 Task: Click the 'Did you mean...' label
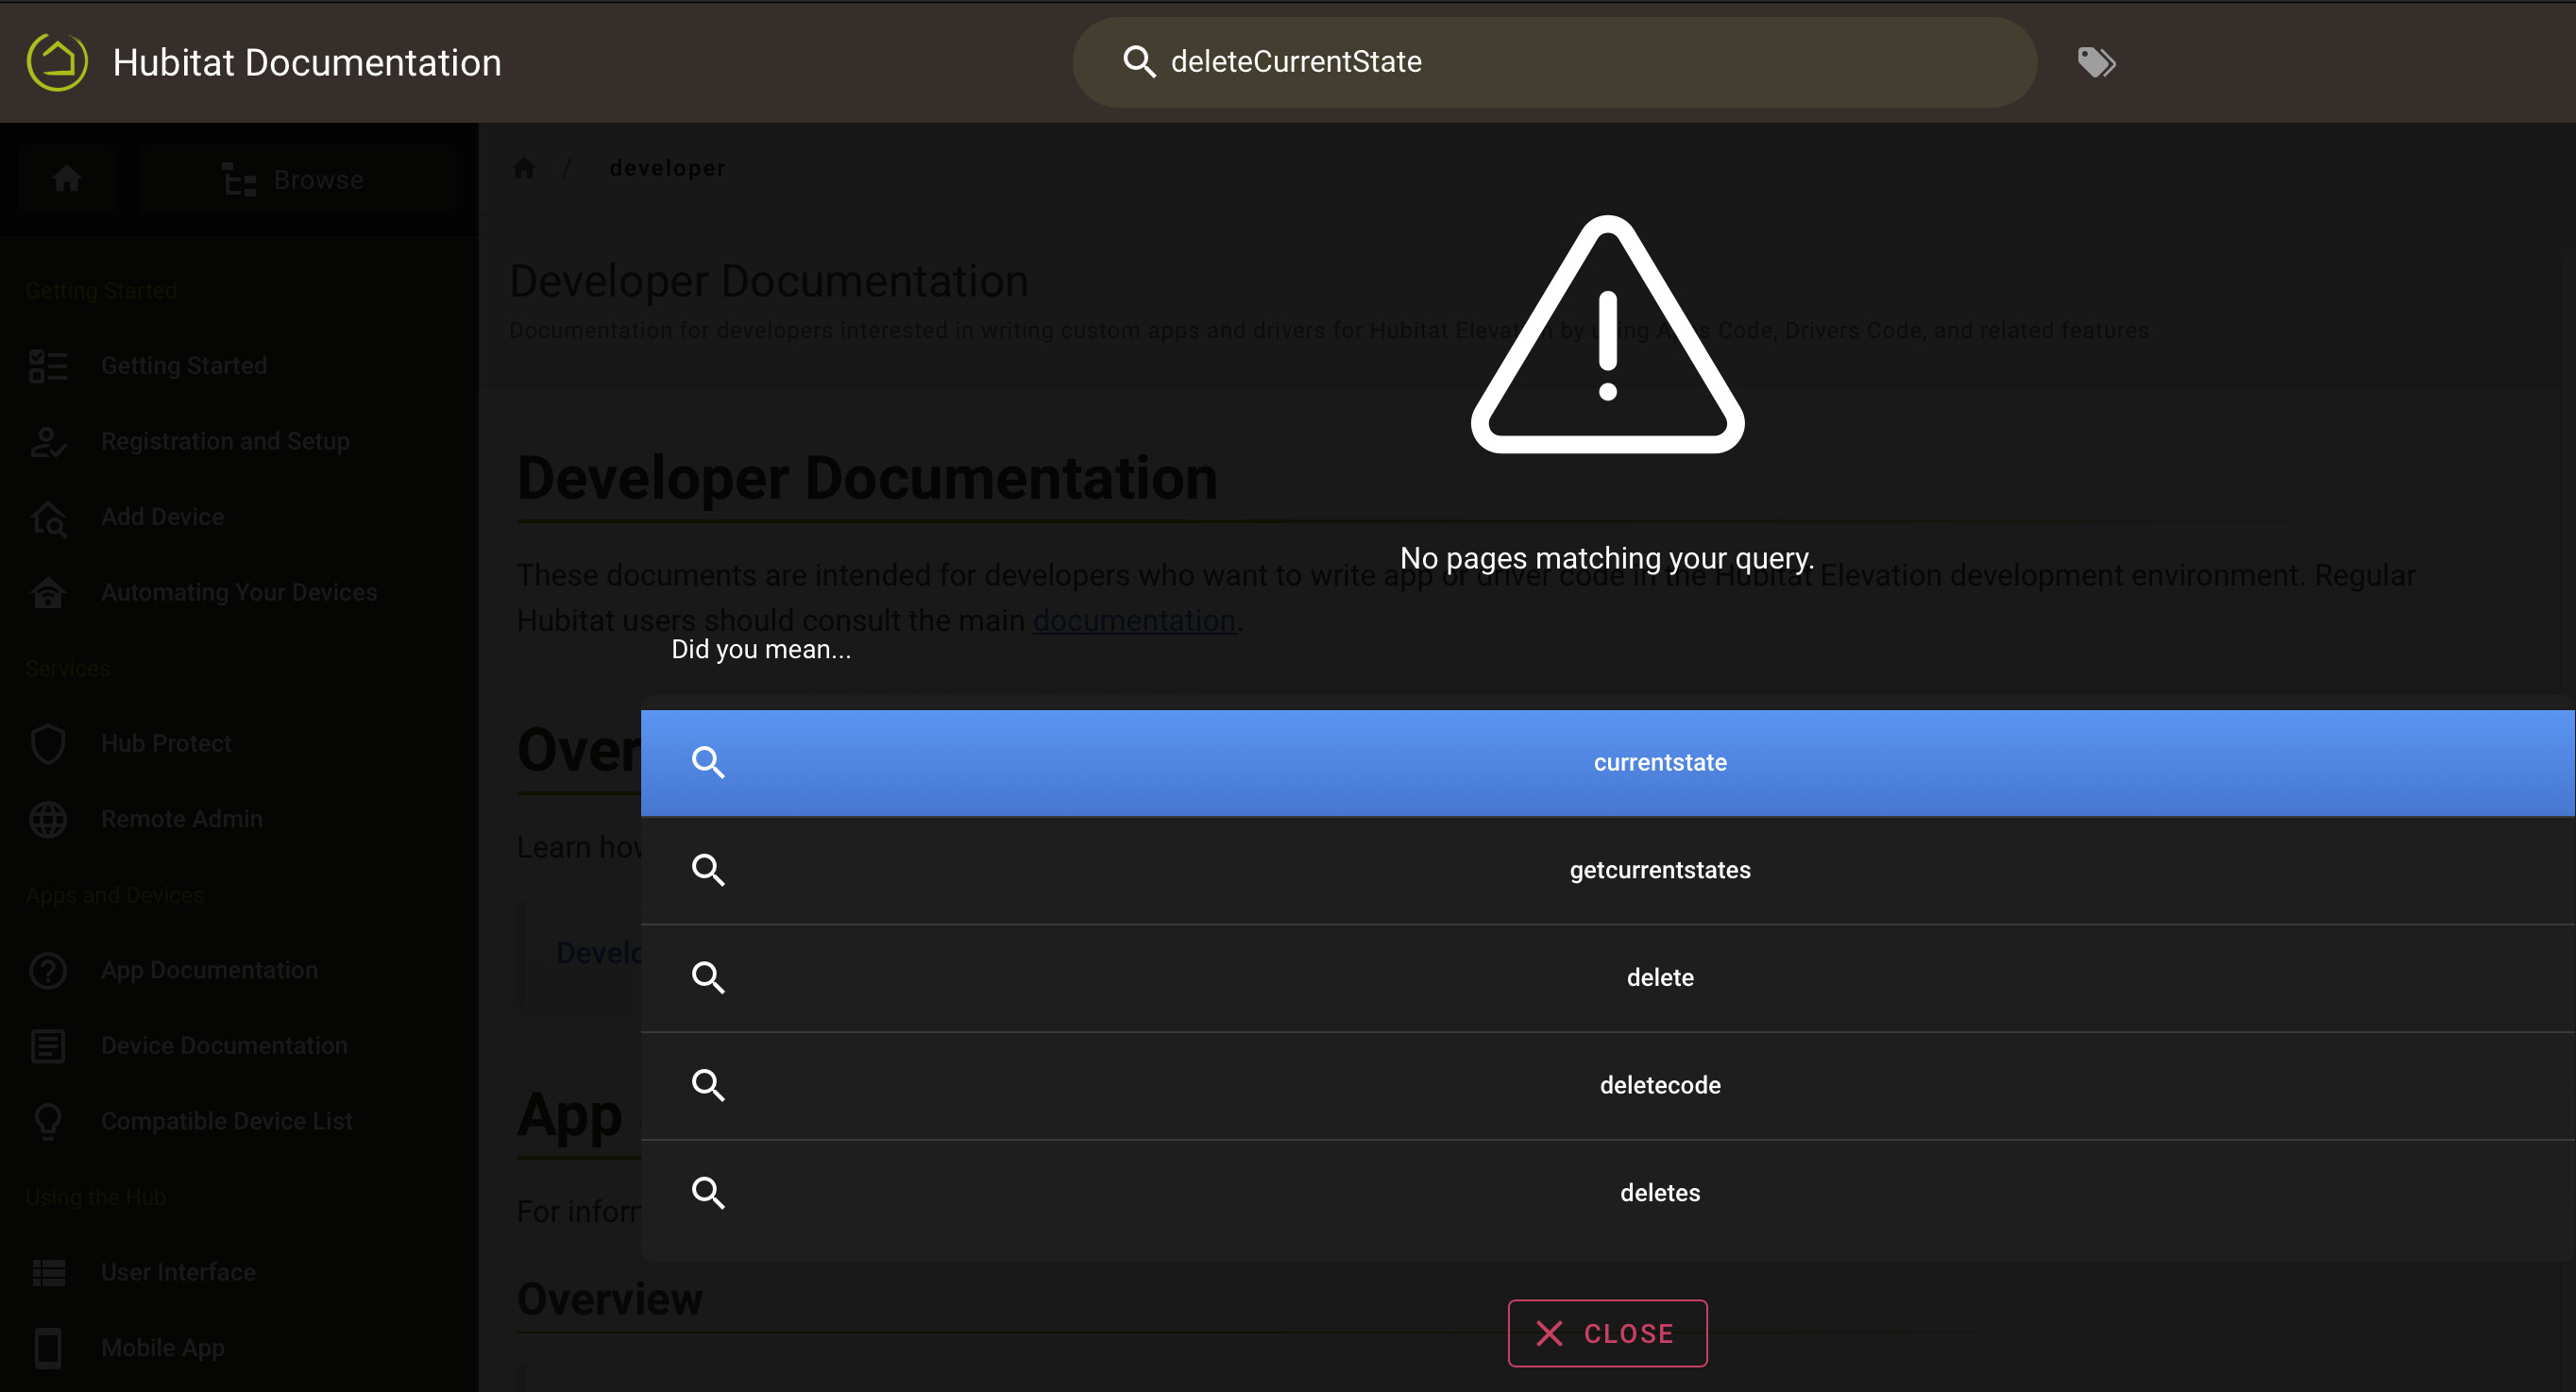point(761,649)
